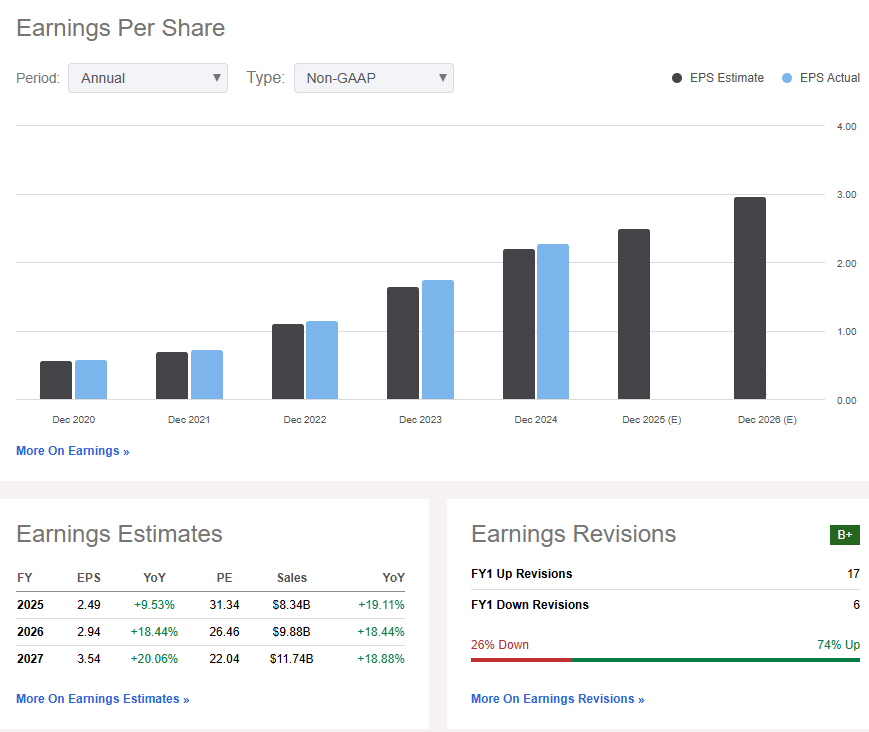The width and height of the screenshot is (869, 732).
Task: Select the Dec 2024 EPS Actual bar
Action: pos(551,320)
